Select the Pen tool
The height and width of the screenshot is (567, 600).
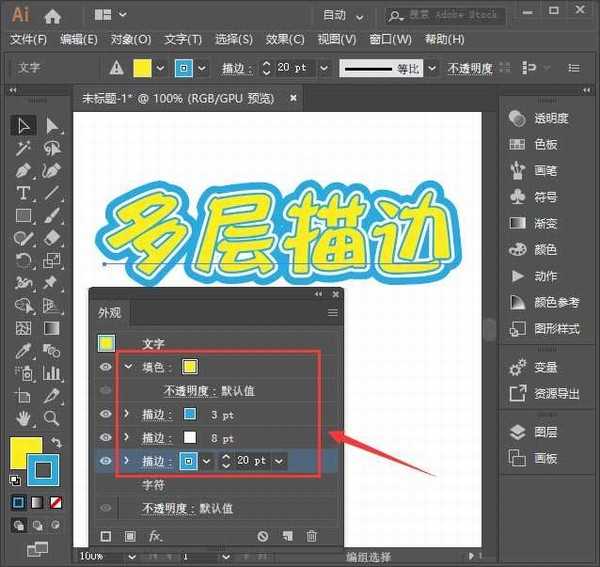tap(23, 171)
